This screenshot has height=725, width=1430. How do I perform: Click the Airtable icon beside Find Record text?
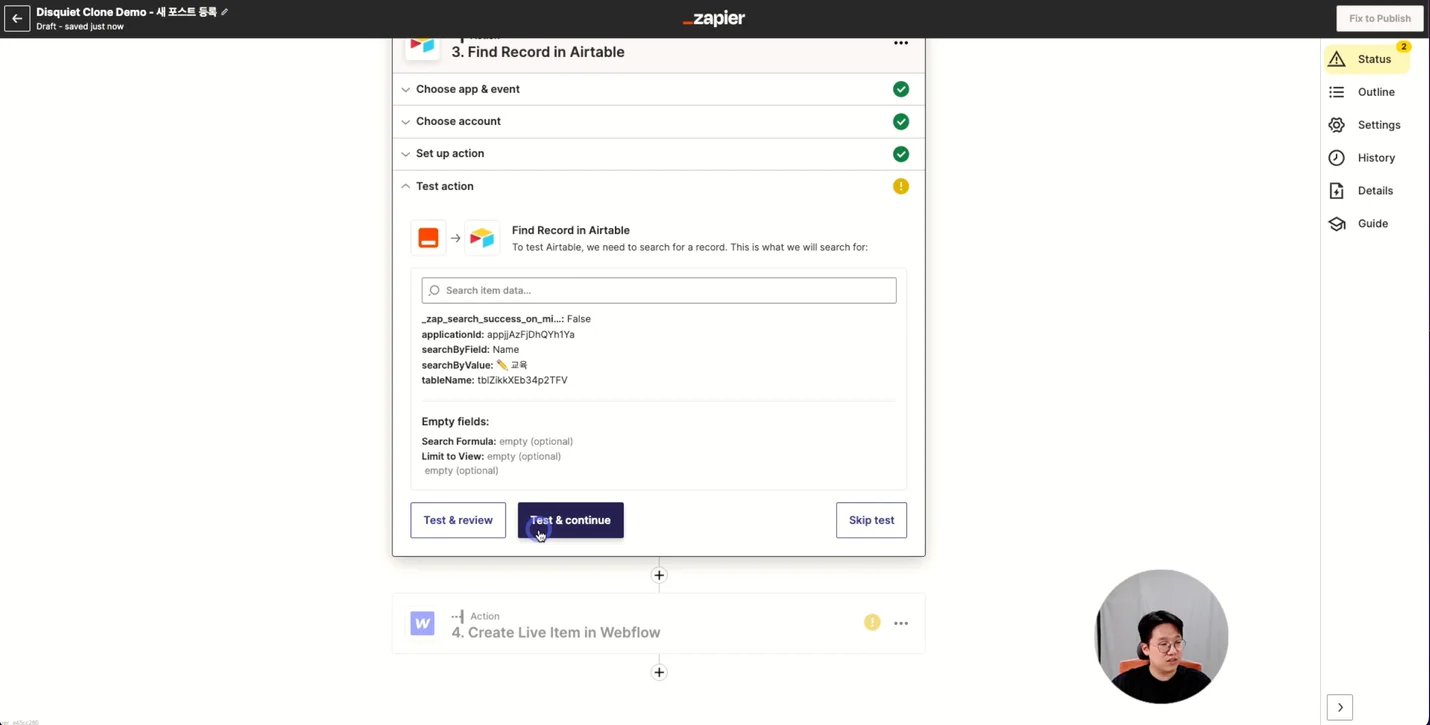pos(482,238)
